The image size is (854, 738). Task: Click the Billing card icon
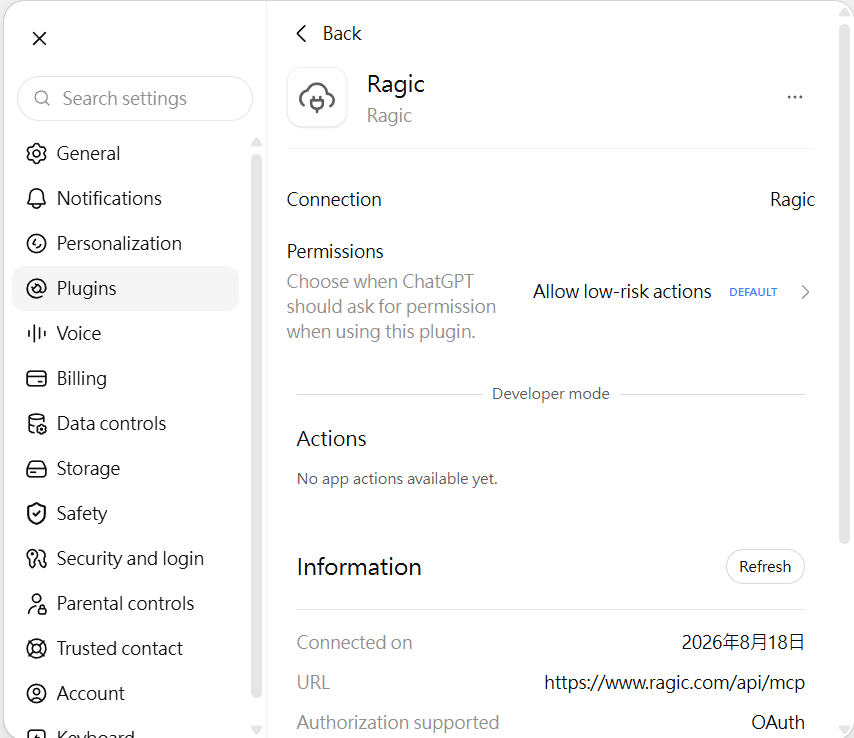click(36, 378)
